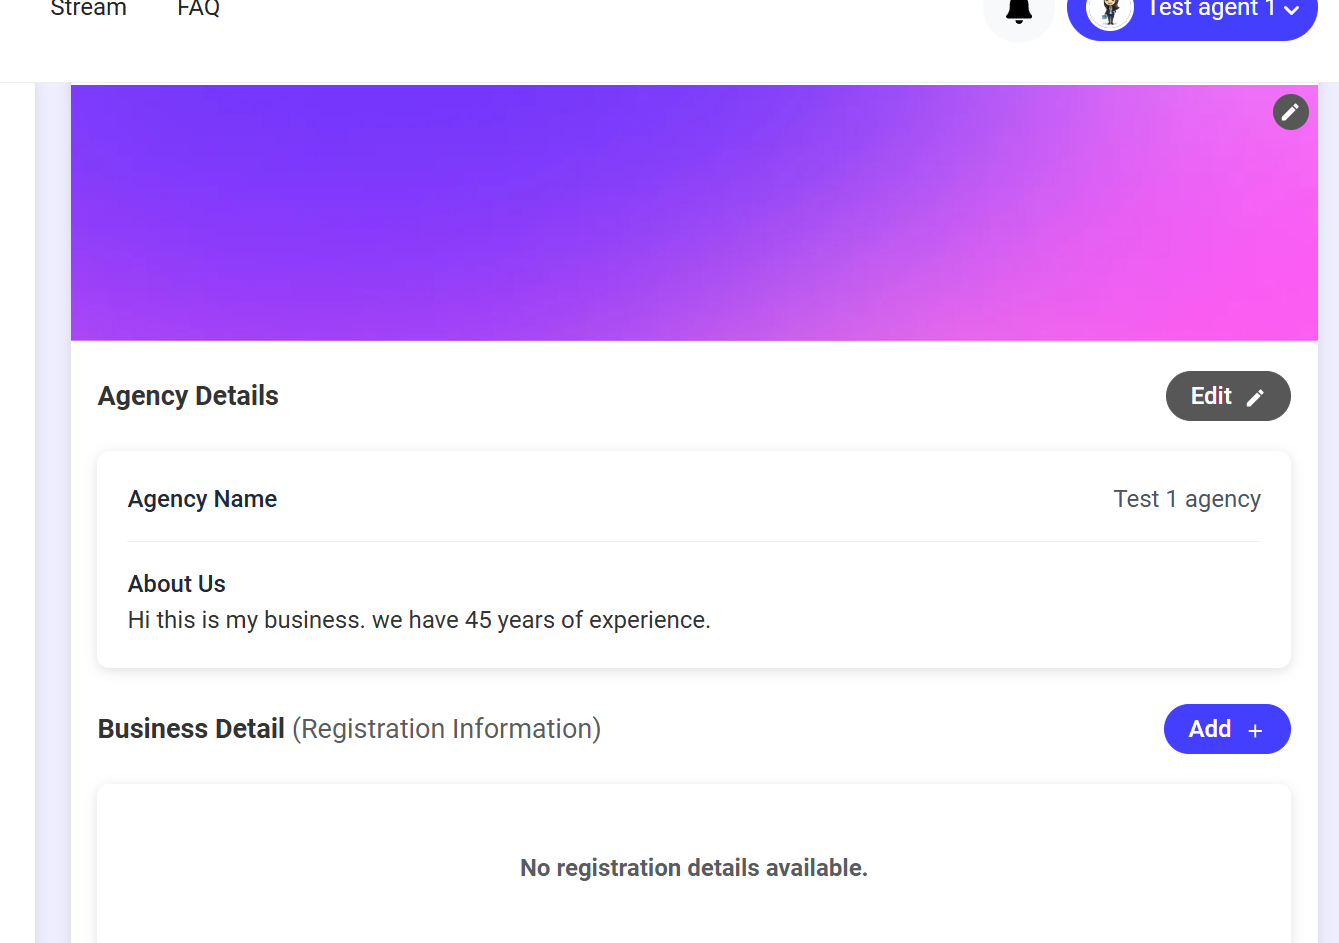Click the 45 years experience description text
This screenshot has height=943, width=1339.
[x=419, y=620]
